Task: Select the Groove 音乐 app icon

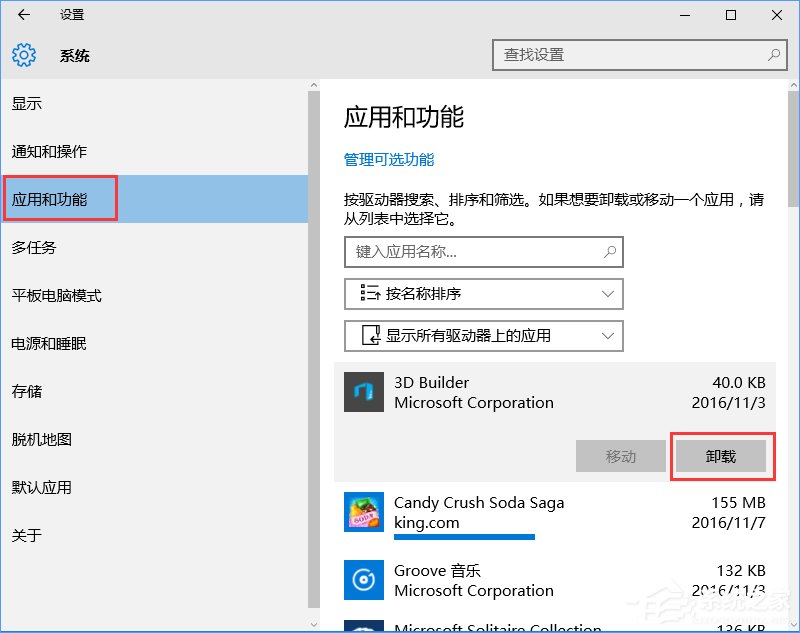Action: (x=364, y=580)
